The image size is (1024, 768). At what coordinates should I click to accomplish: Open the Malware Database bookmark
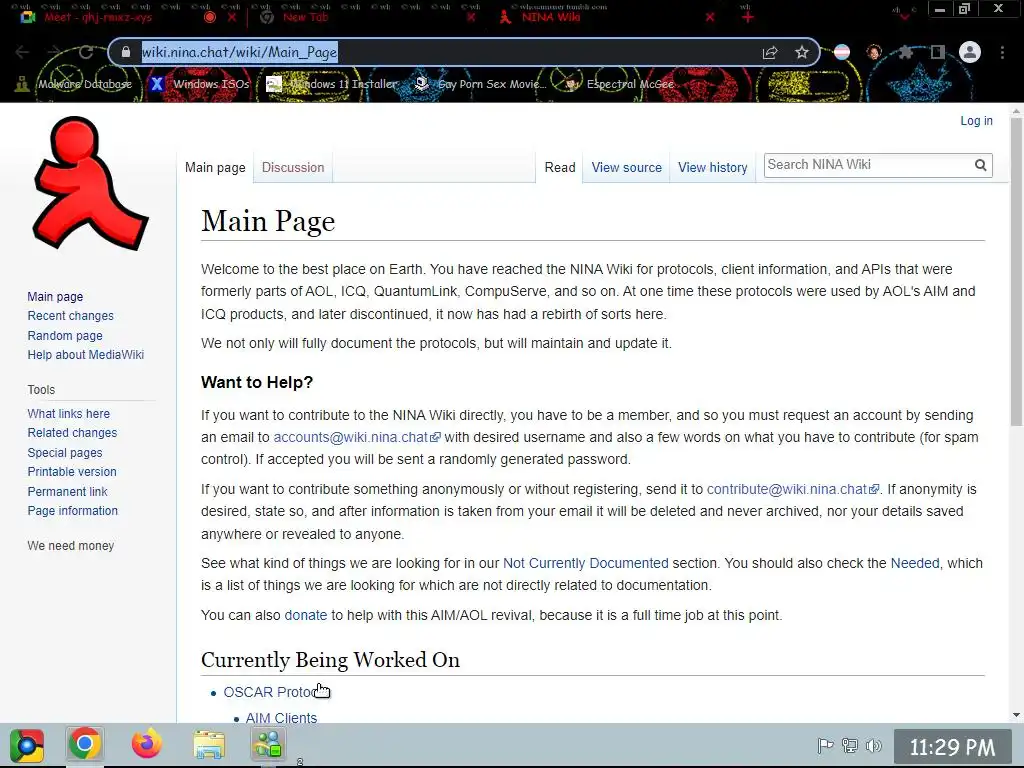pyautogui.click(x=74, y=84)
